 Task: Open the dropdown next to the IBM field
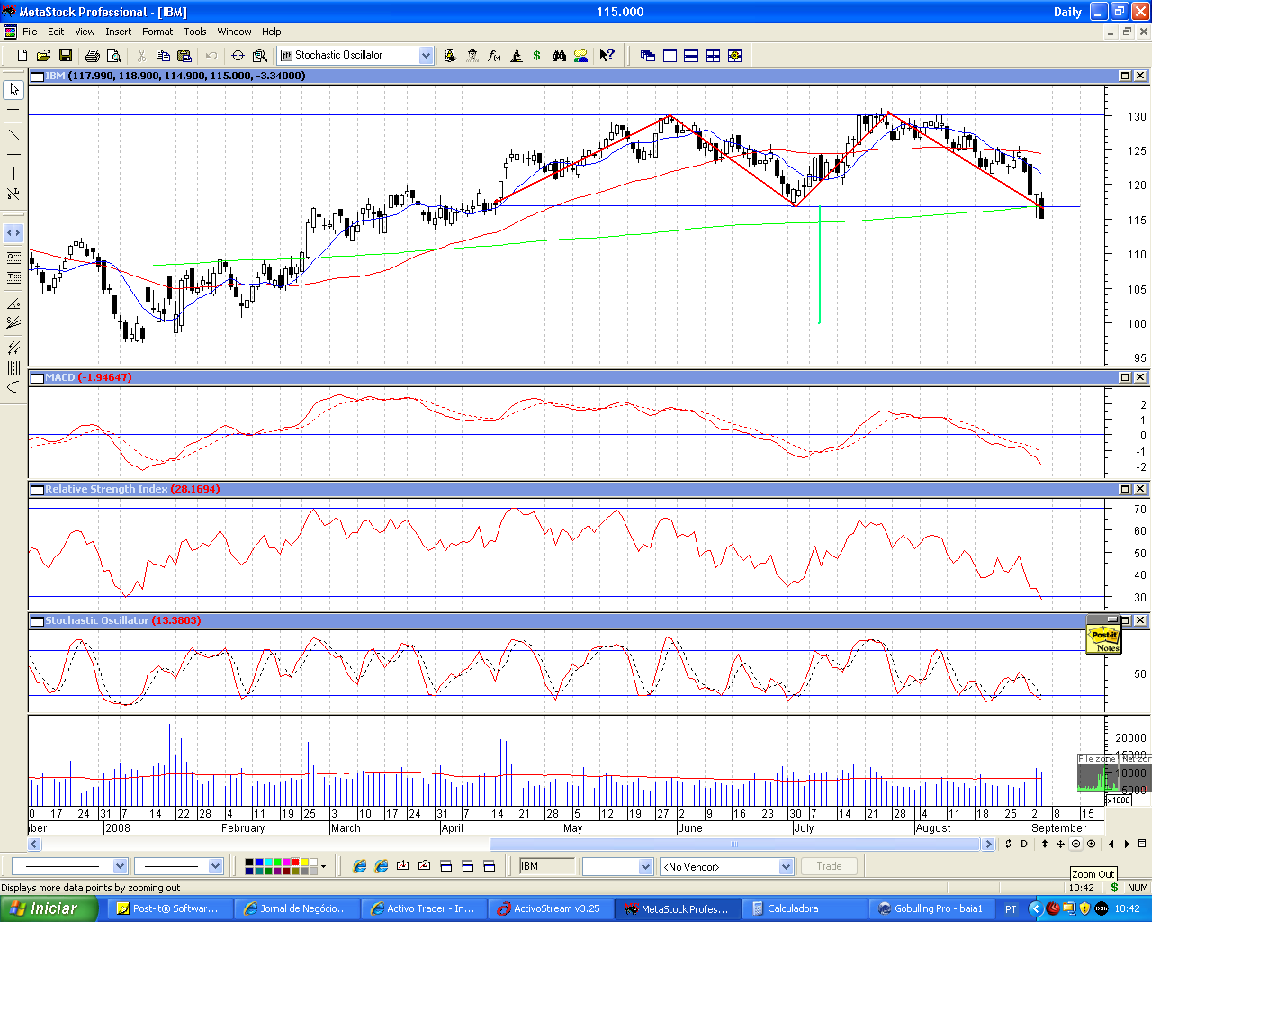click(645, 867)
